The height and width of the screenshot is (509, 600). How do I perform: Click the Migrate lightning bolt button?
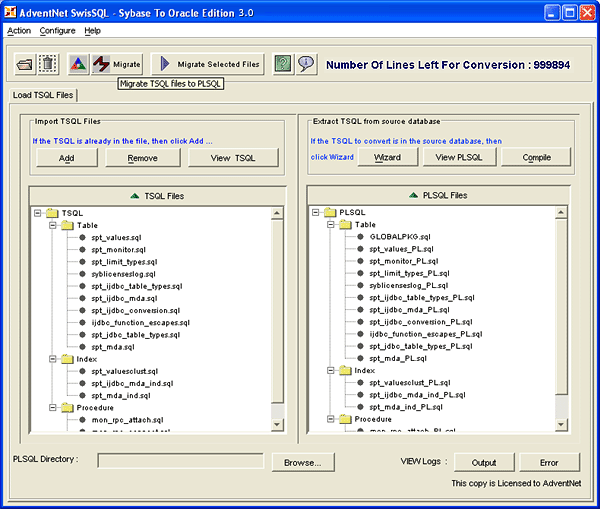click(x=117, y=64)
